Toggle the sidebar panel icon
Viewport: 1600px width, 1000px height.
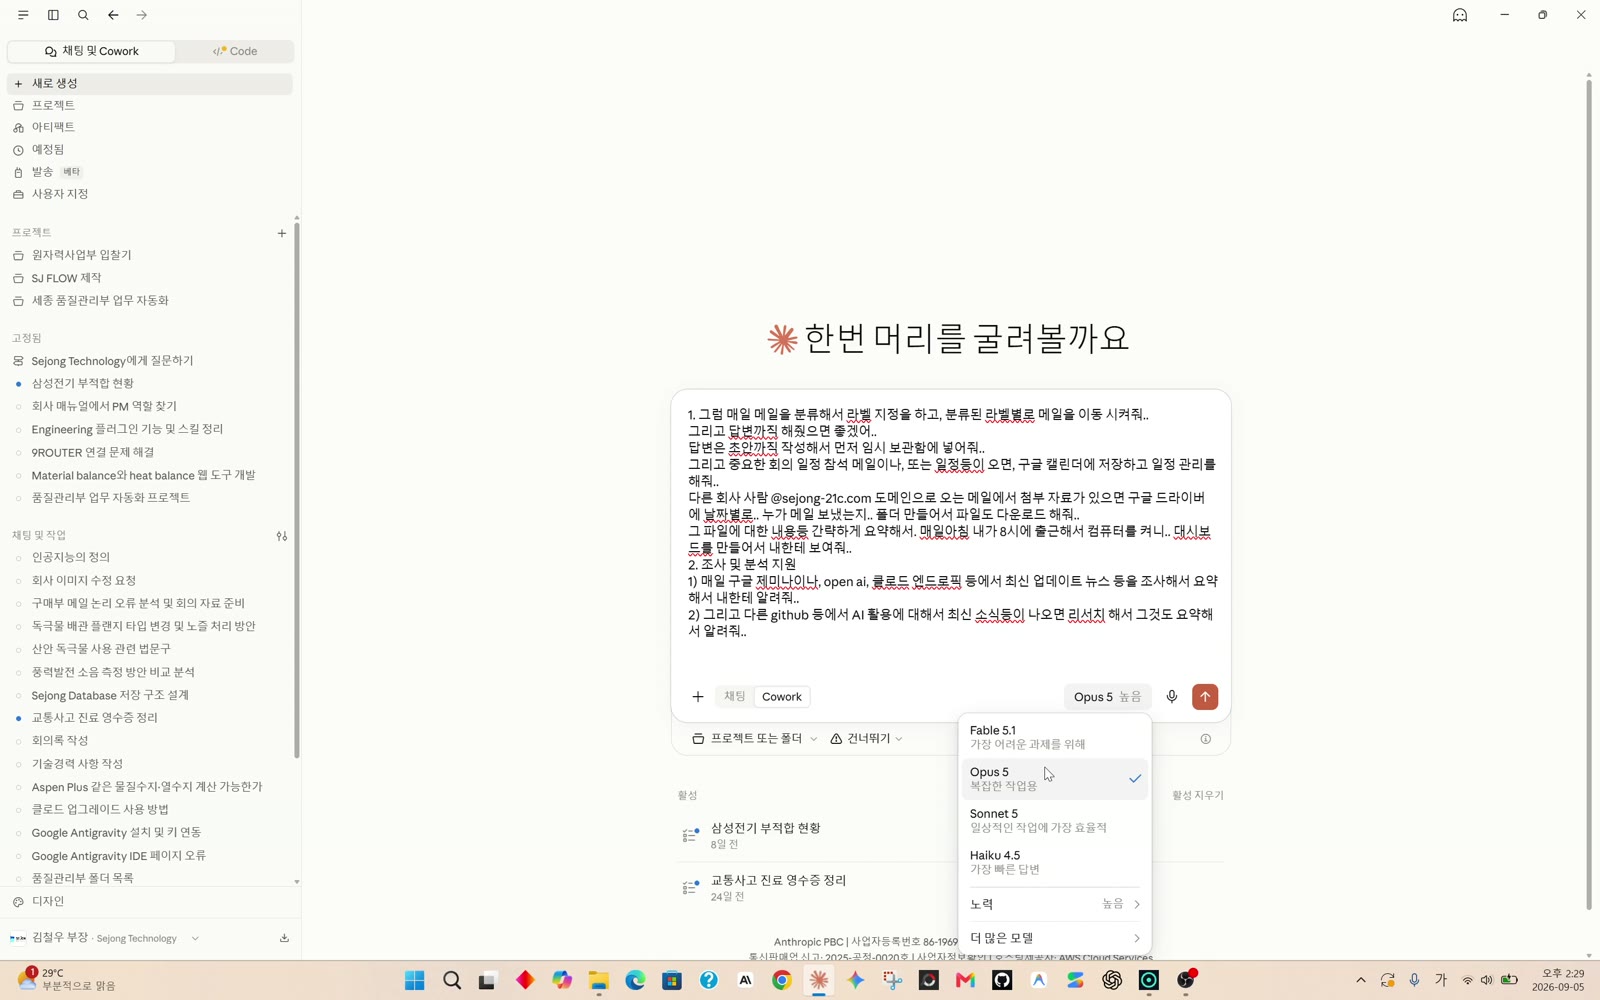coord(53,15)
